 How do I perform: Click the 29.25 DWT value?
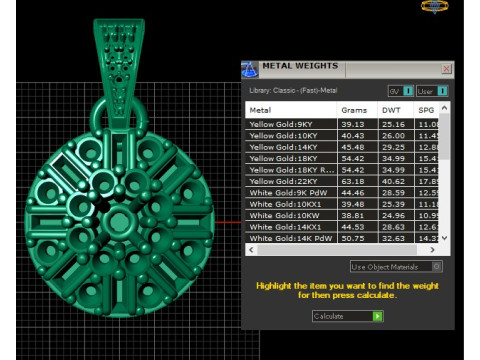point(393,147)
